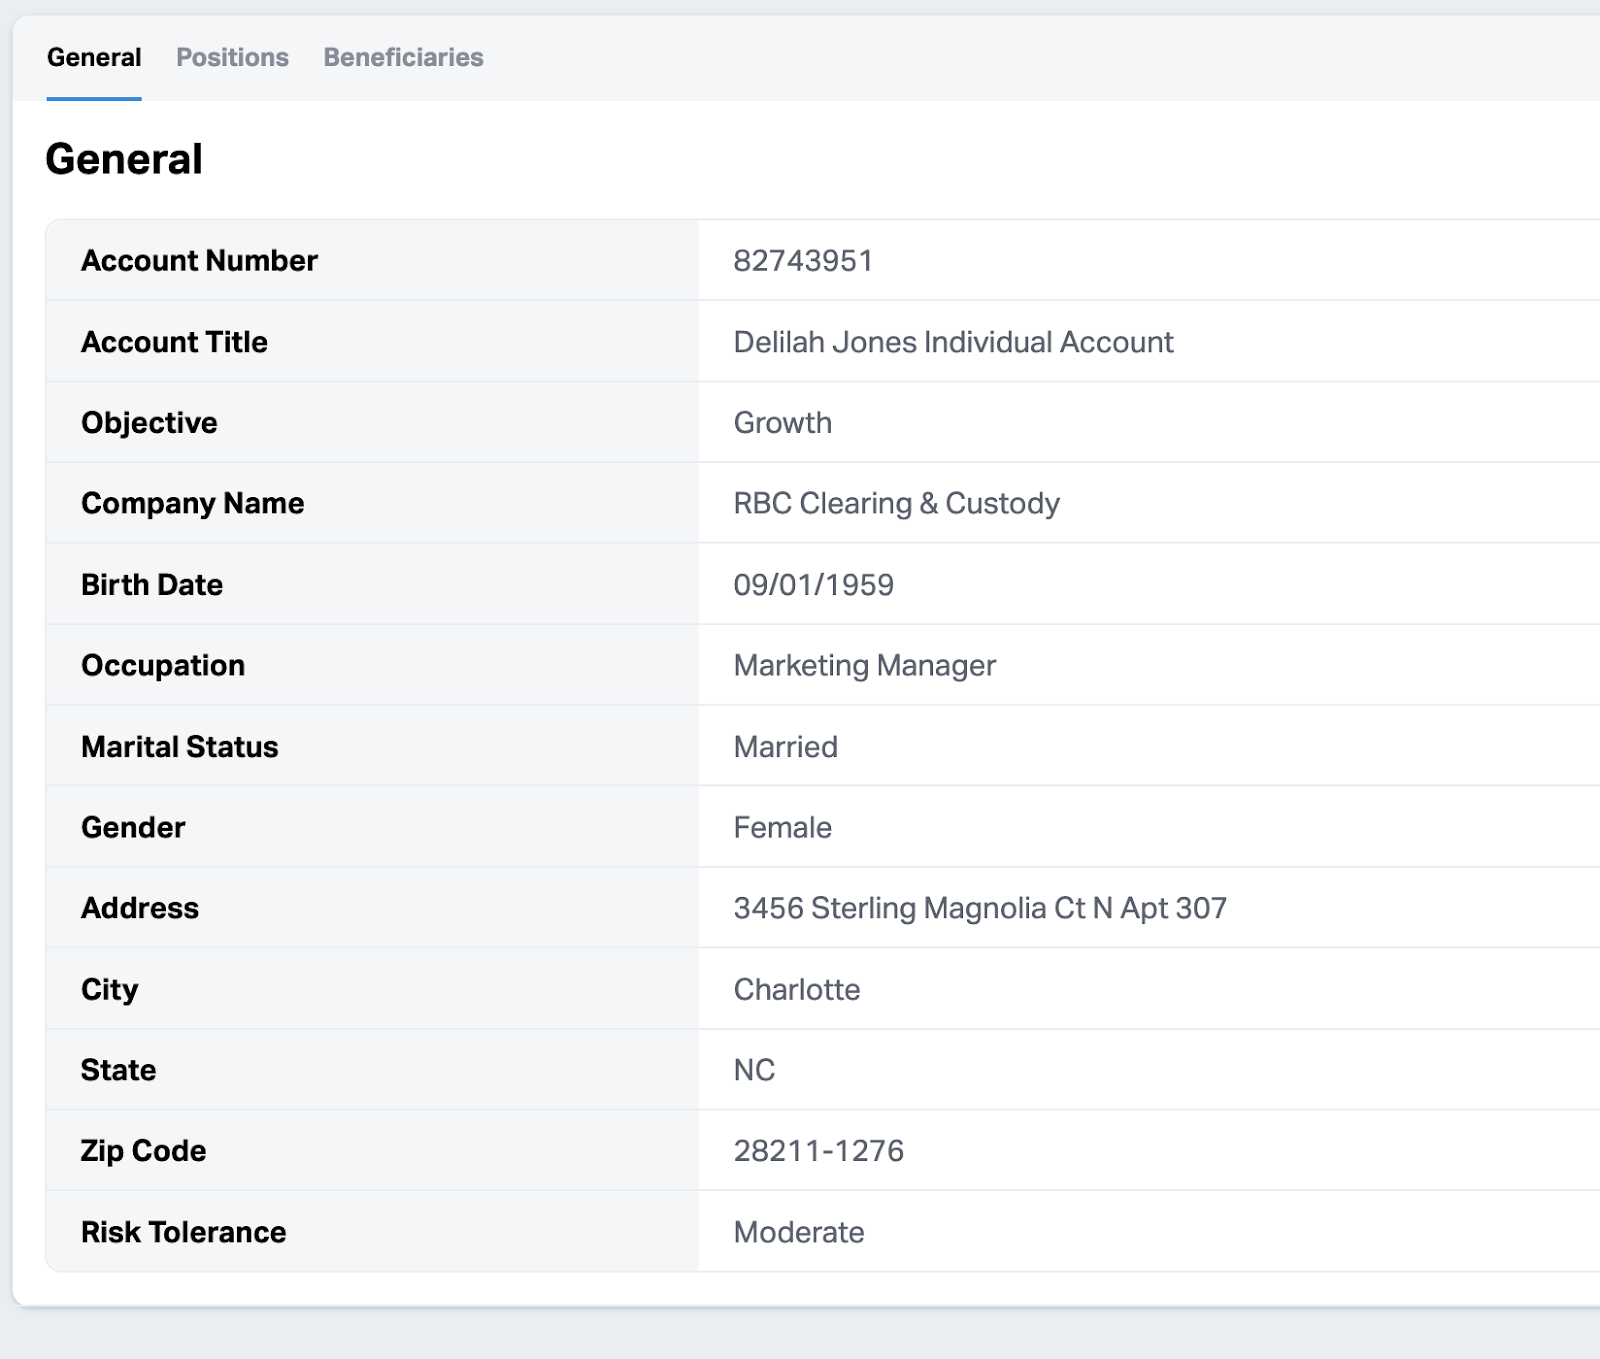Select the Risk Tolerance row label
The image size is (1600, 1359).
click(x=183, y=1232)
